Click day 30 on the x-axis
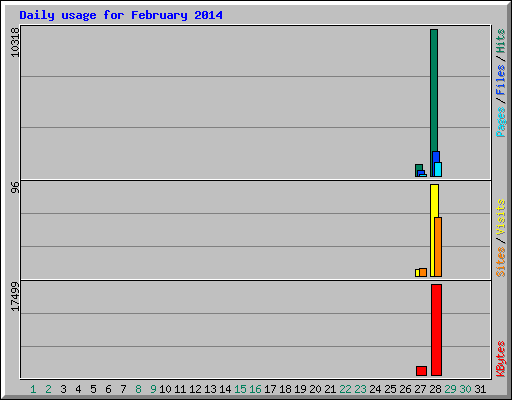Screen dimensions: 512x400 click(x=465, y=389)
